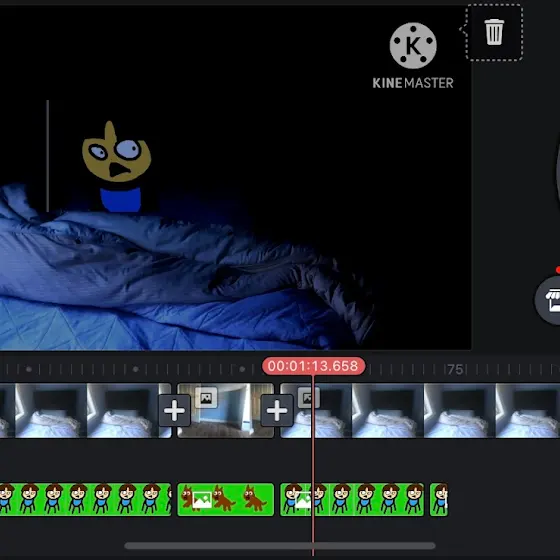
Task: Click image icon on room clip
Action: tap(206, 398)
